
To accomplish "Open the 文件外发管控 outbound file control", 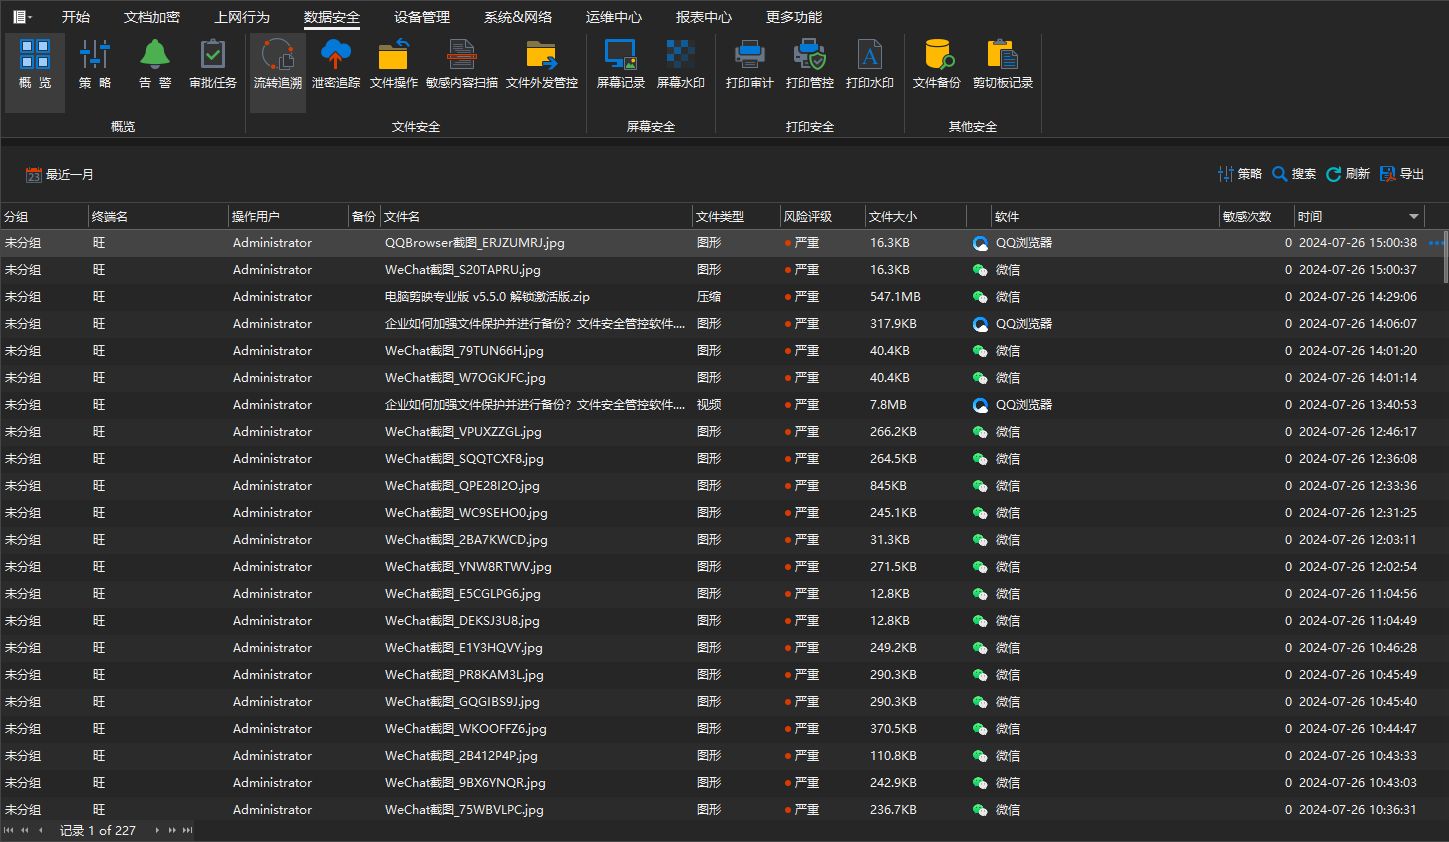I will click(x=542, y=65).
